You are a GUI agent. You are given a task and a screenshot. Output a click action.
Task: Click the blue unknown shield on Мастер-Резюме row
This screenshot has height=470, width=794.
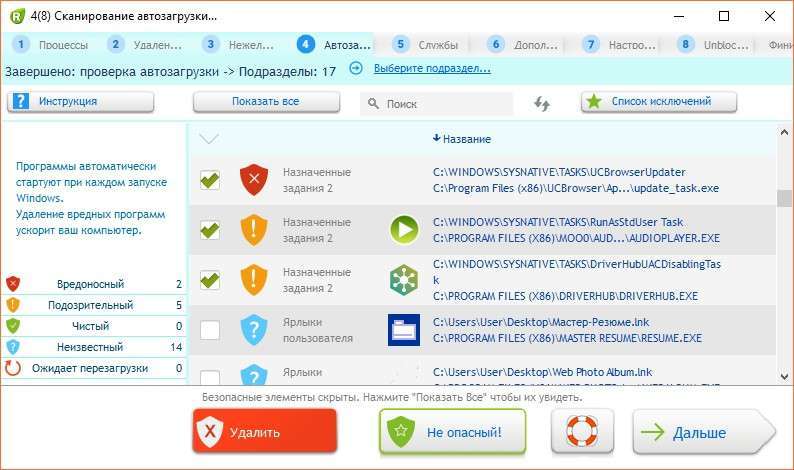254,330
